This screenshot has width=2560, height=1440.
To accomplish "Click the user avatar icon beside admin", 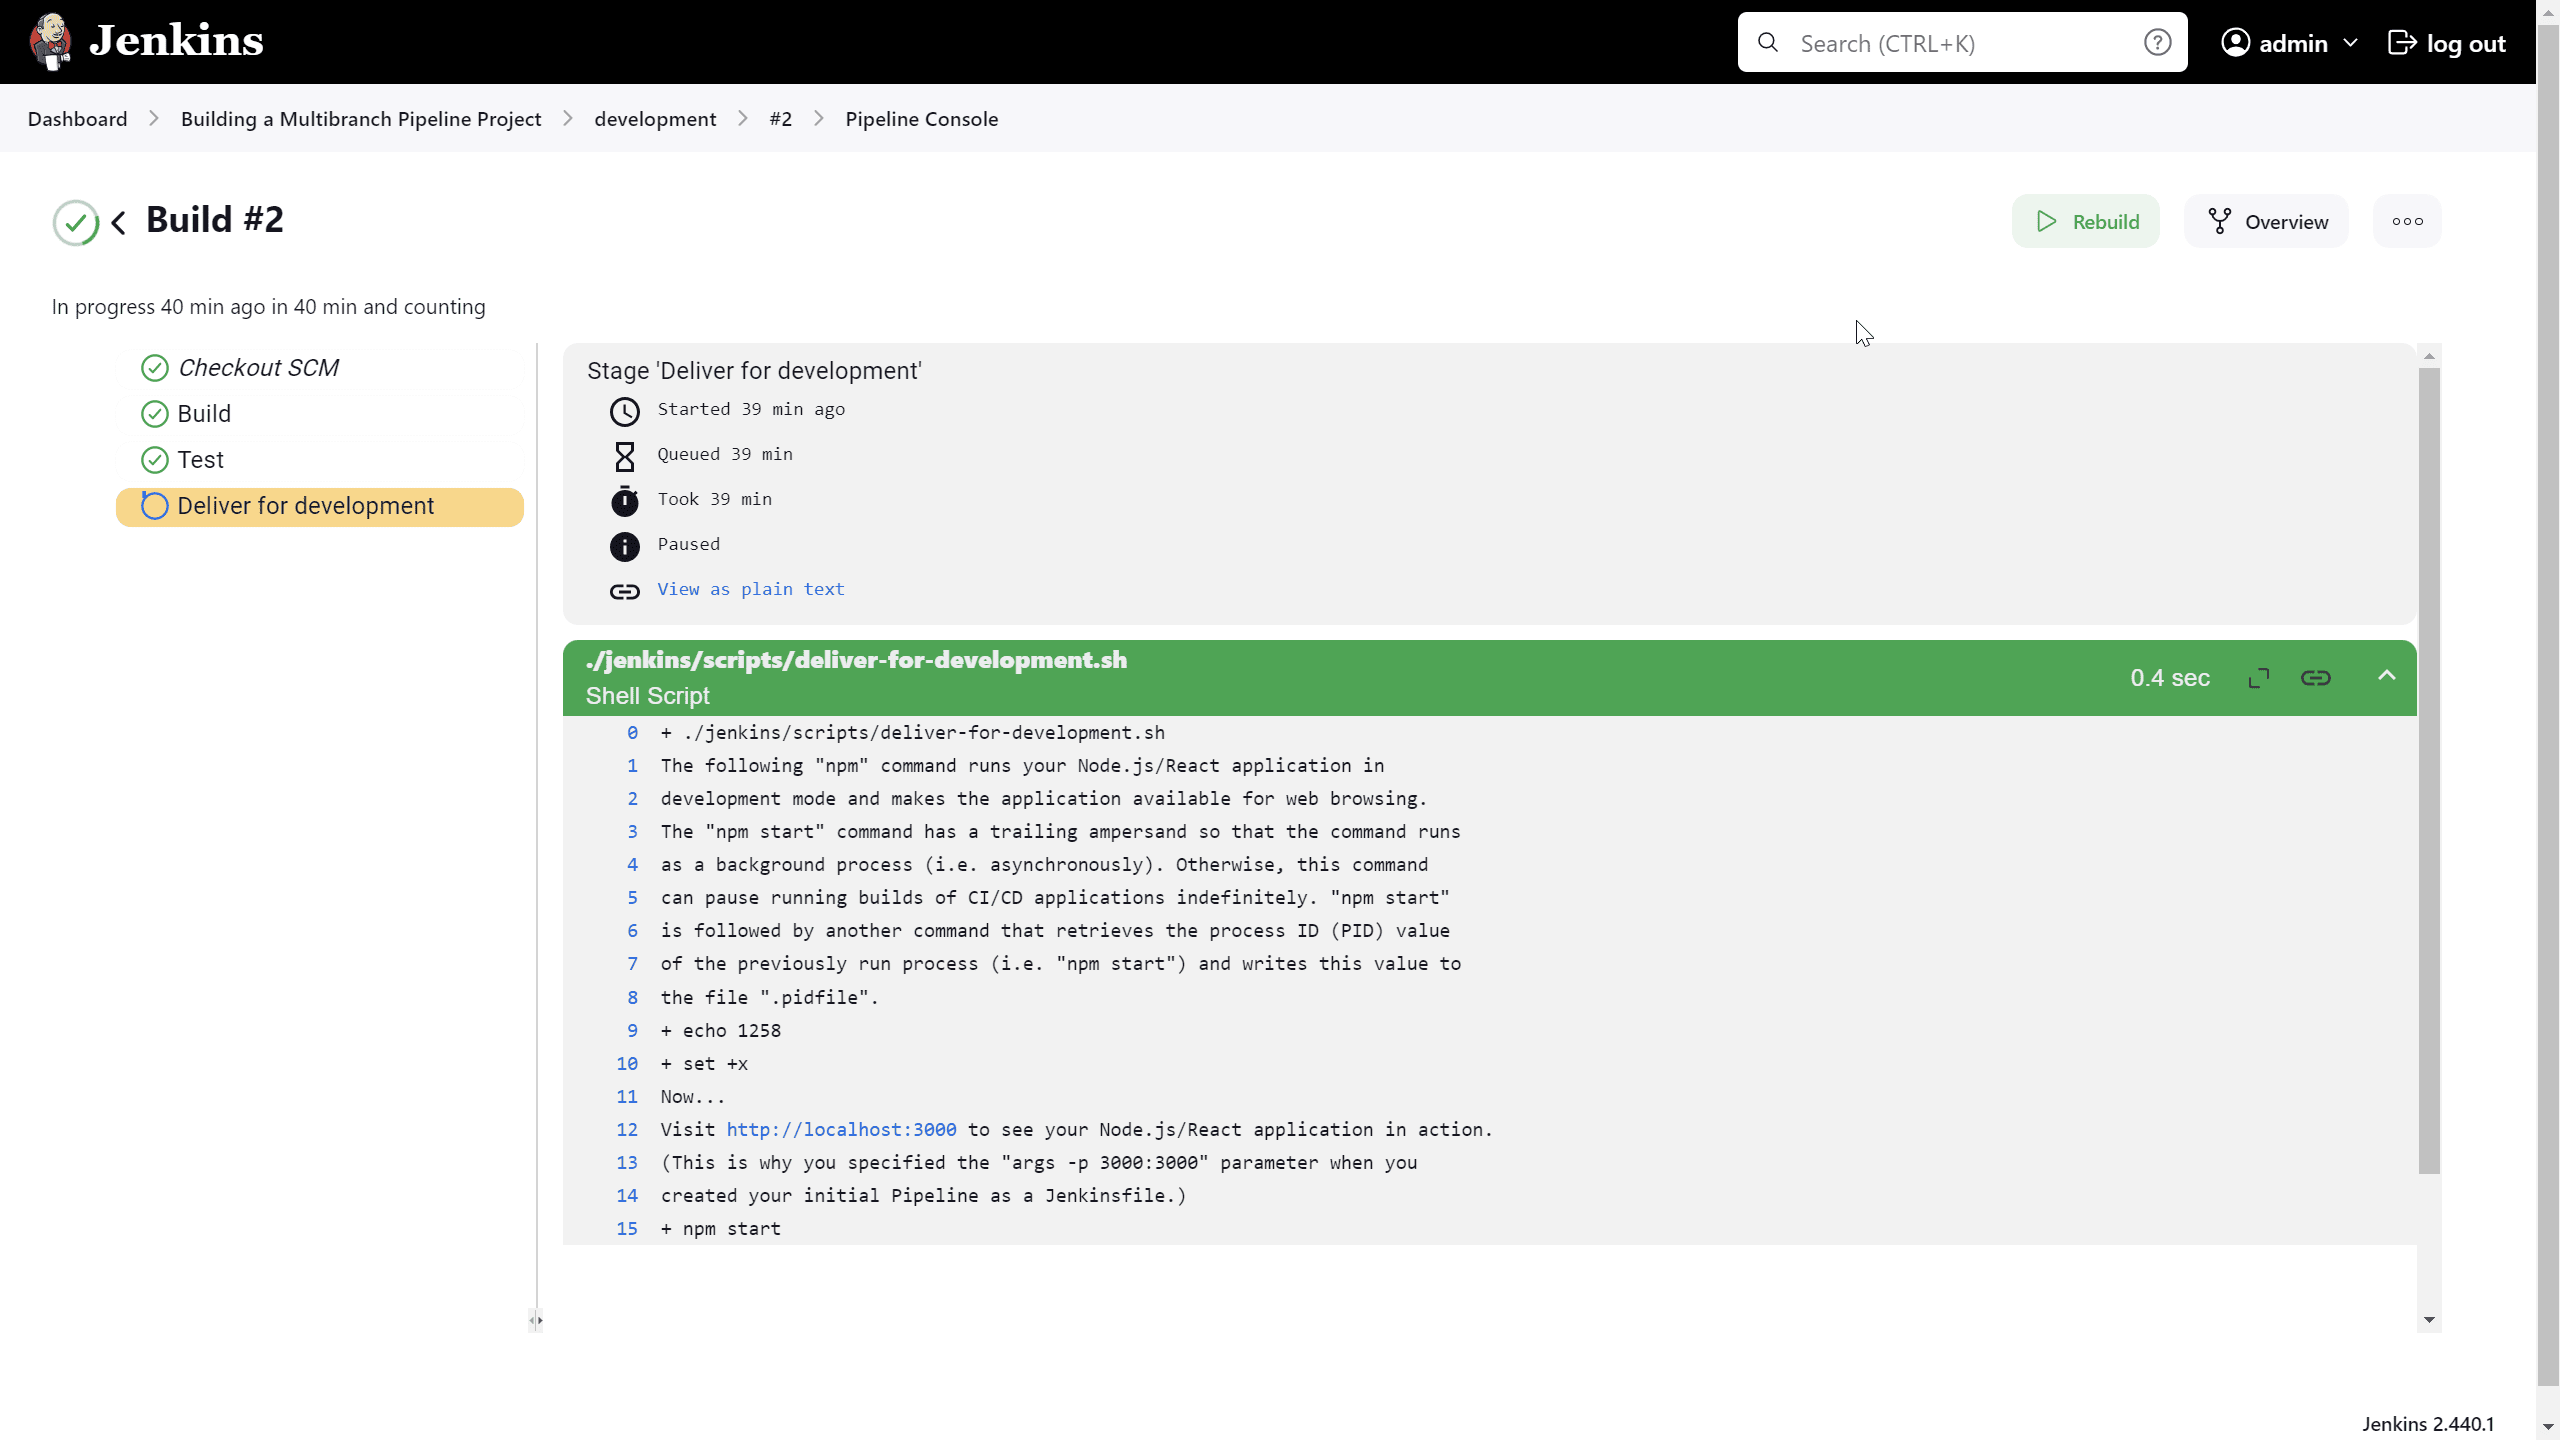I will tap(2237, 42).
